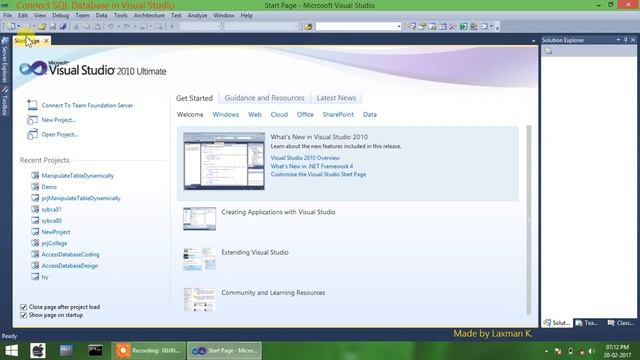Open the Data category link
Screen dimensions: 640x360
(x=370, y=115)
